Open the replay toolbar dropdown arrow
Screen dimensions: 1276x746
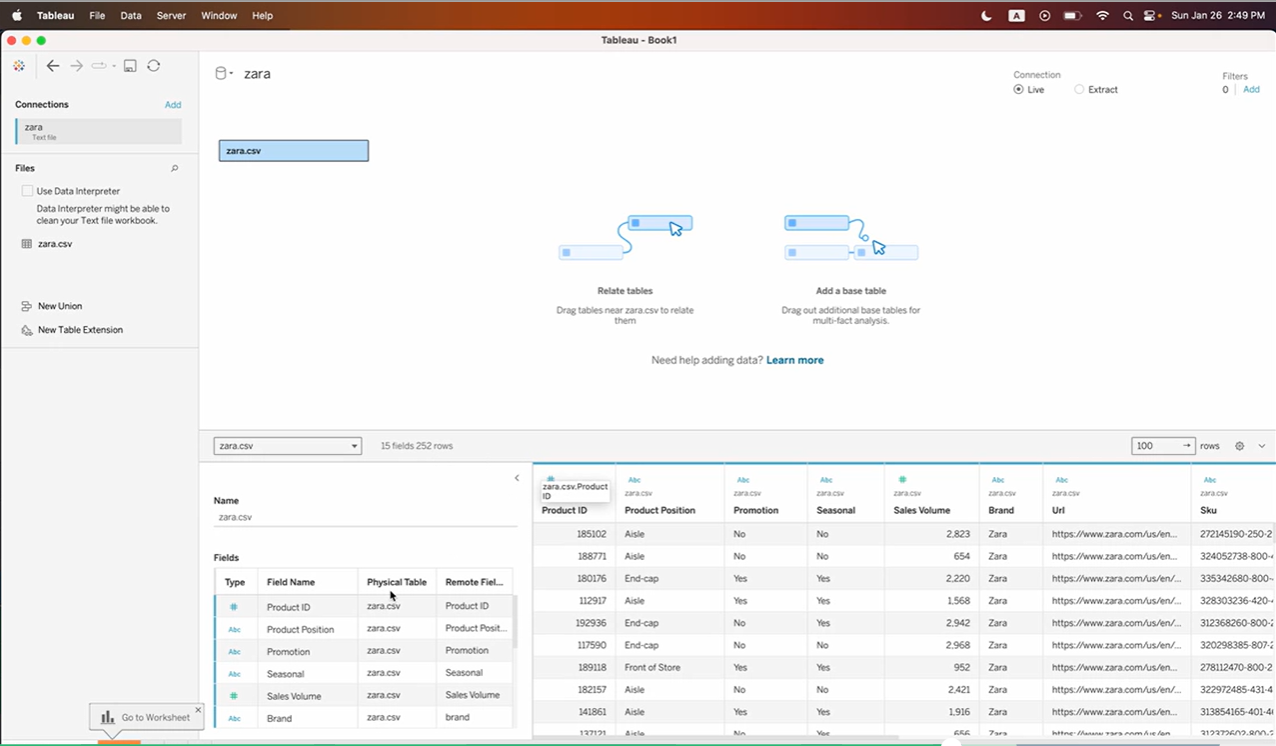tap(114, 67)
